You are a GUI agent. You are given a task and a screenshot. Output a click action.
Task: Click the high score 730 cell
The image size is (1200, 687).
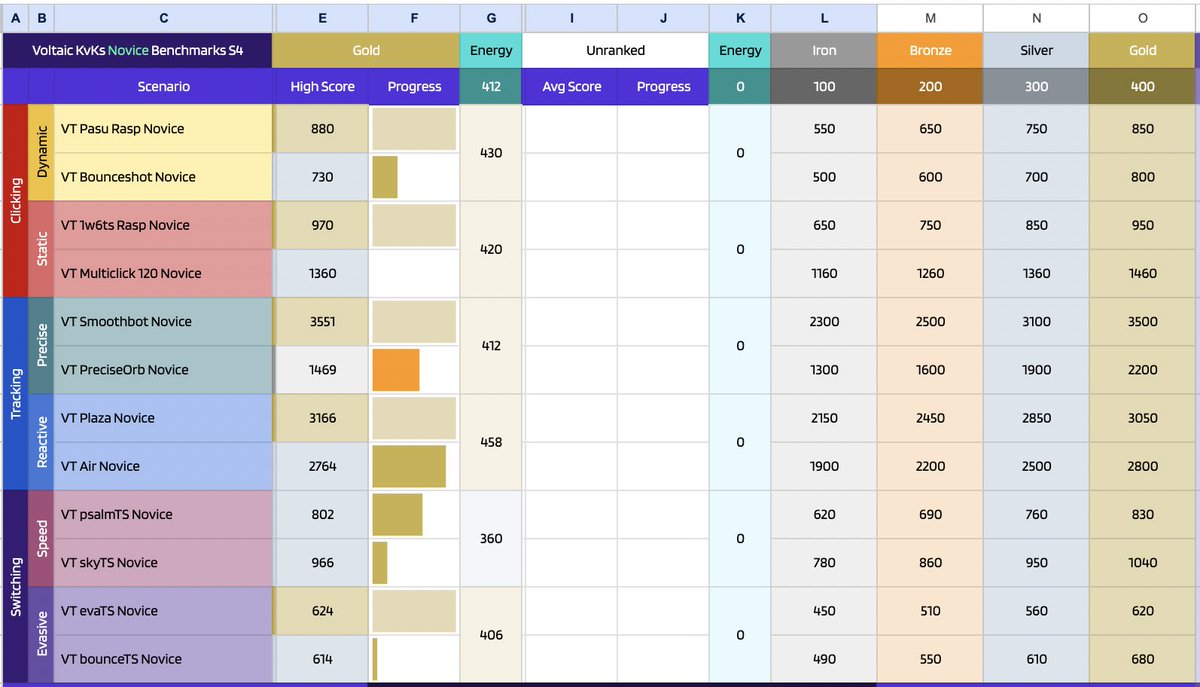pos(322,177)
